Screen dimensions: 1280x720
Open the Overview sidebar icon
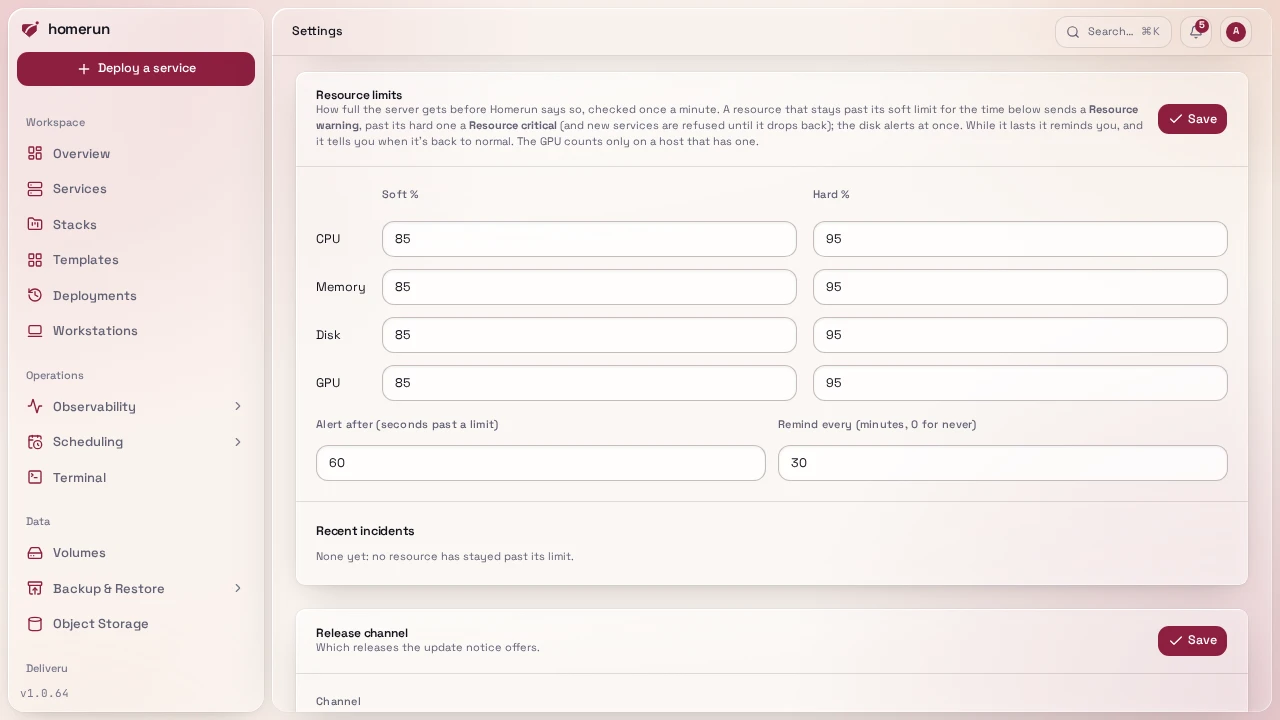(x=35, y=153)
